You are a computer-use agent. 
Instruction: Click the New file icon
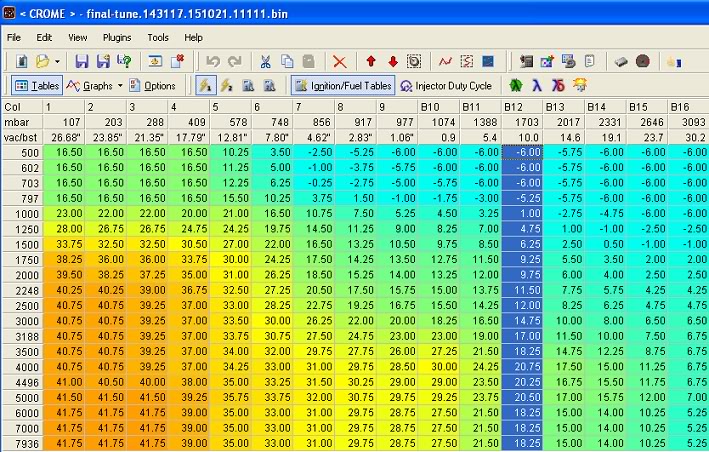[21, 61]
